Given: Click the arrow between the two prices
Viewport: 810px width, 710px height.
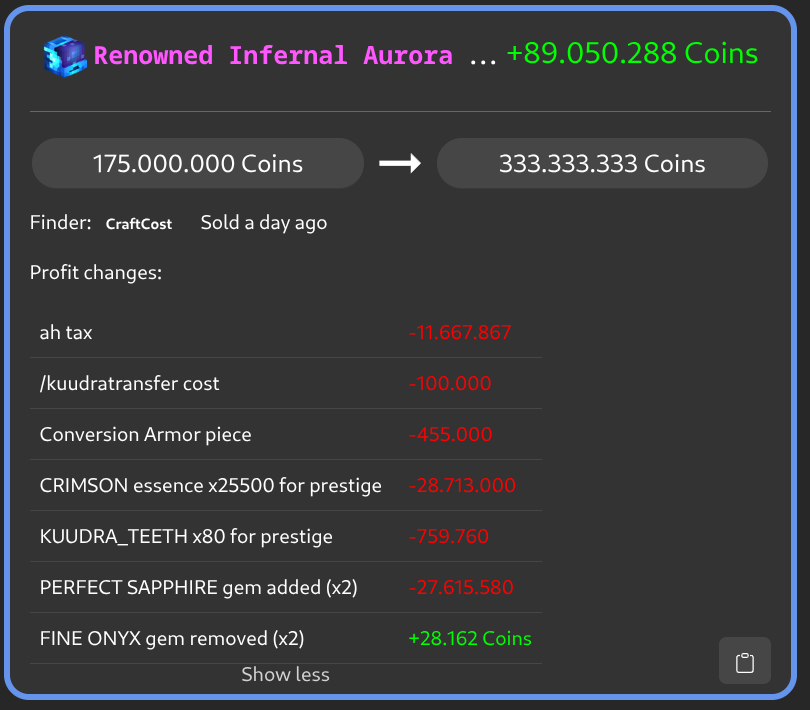Looking at the screenshot, I should click(x=400, y=164).
